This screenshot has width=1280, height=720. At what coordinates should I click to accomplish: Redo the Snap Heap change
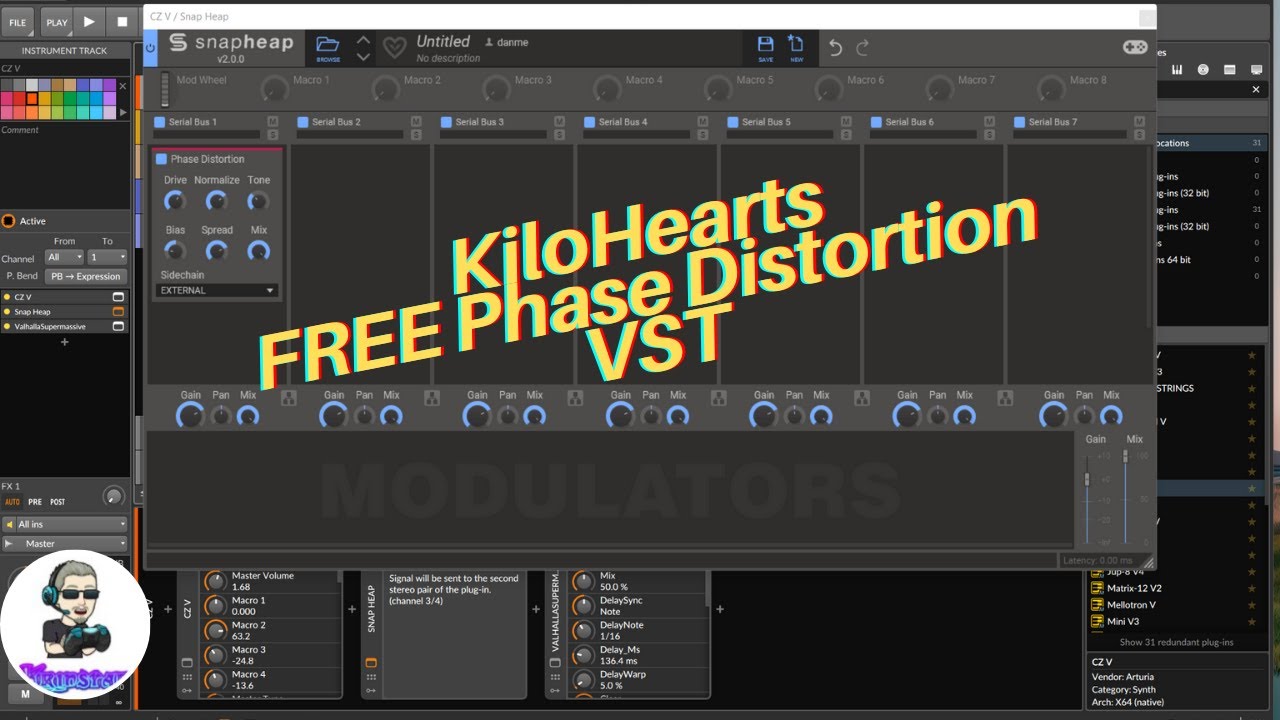click(x=862, y=47)
